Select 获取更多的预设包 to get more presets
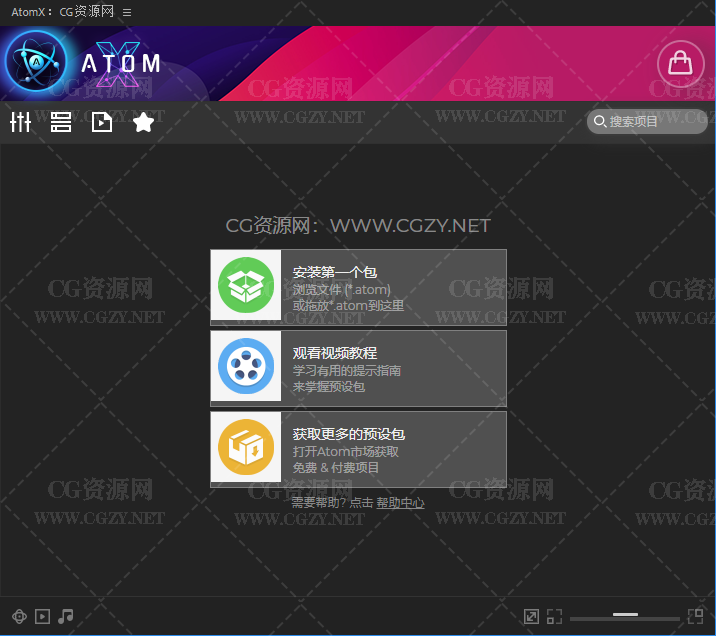Image resolution: width=716 pixels, height=636 pixels. coord(358,449)
